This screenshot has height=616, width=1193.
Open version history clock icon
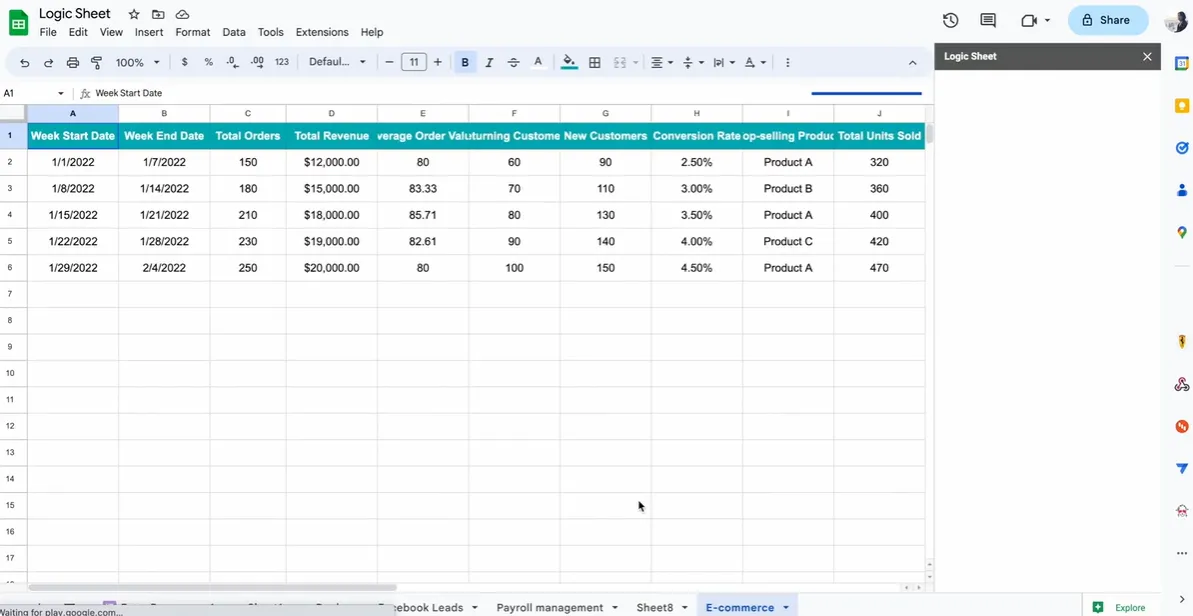coord(950,20)
